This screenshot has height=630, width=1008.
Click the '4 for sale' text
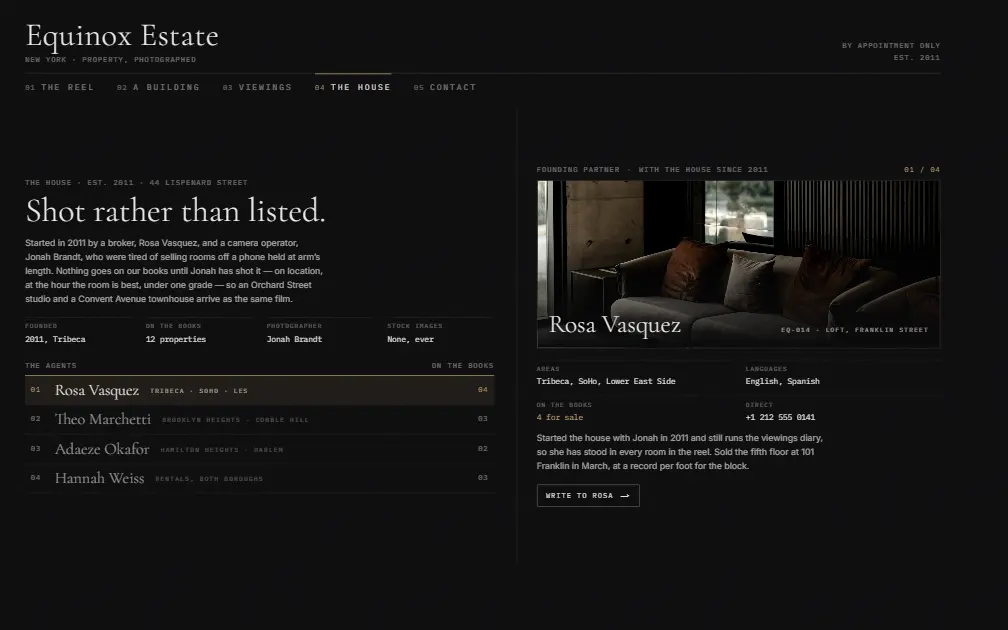tap(560, 417)
